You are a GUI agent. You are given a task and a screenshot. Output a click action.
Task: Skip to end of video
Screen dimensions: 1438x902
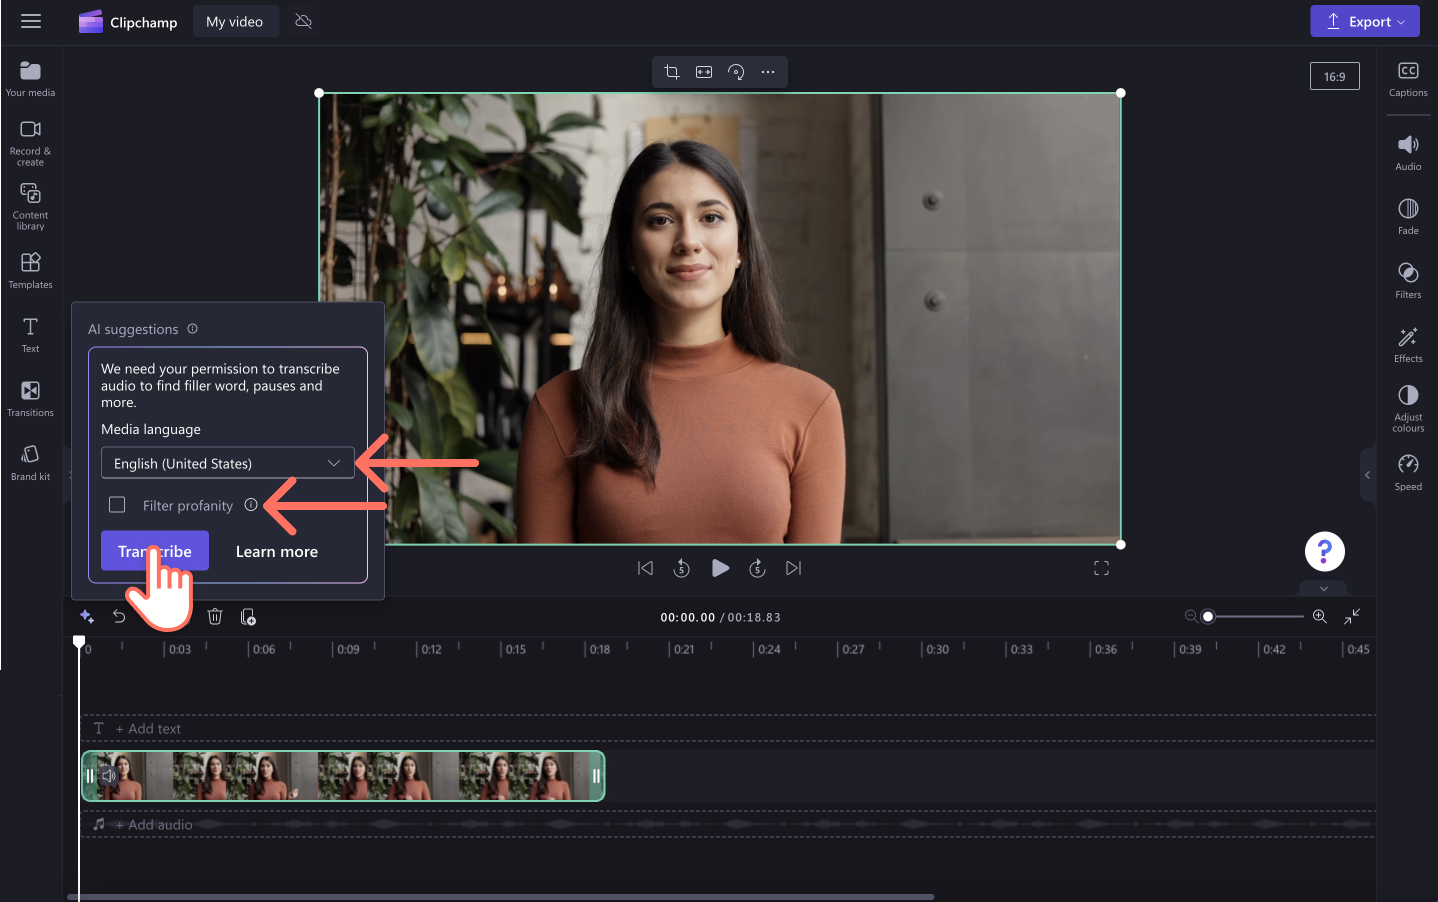tap(794, 568)
